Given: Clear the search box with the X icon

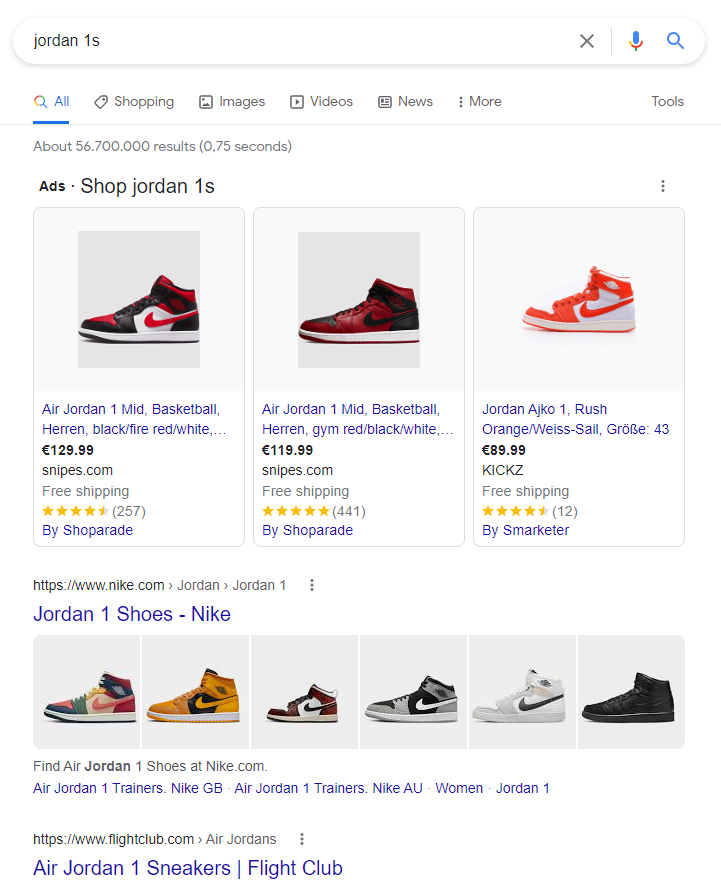Looking at the screenshot, I should [587, 41].
